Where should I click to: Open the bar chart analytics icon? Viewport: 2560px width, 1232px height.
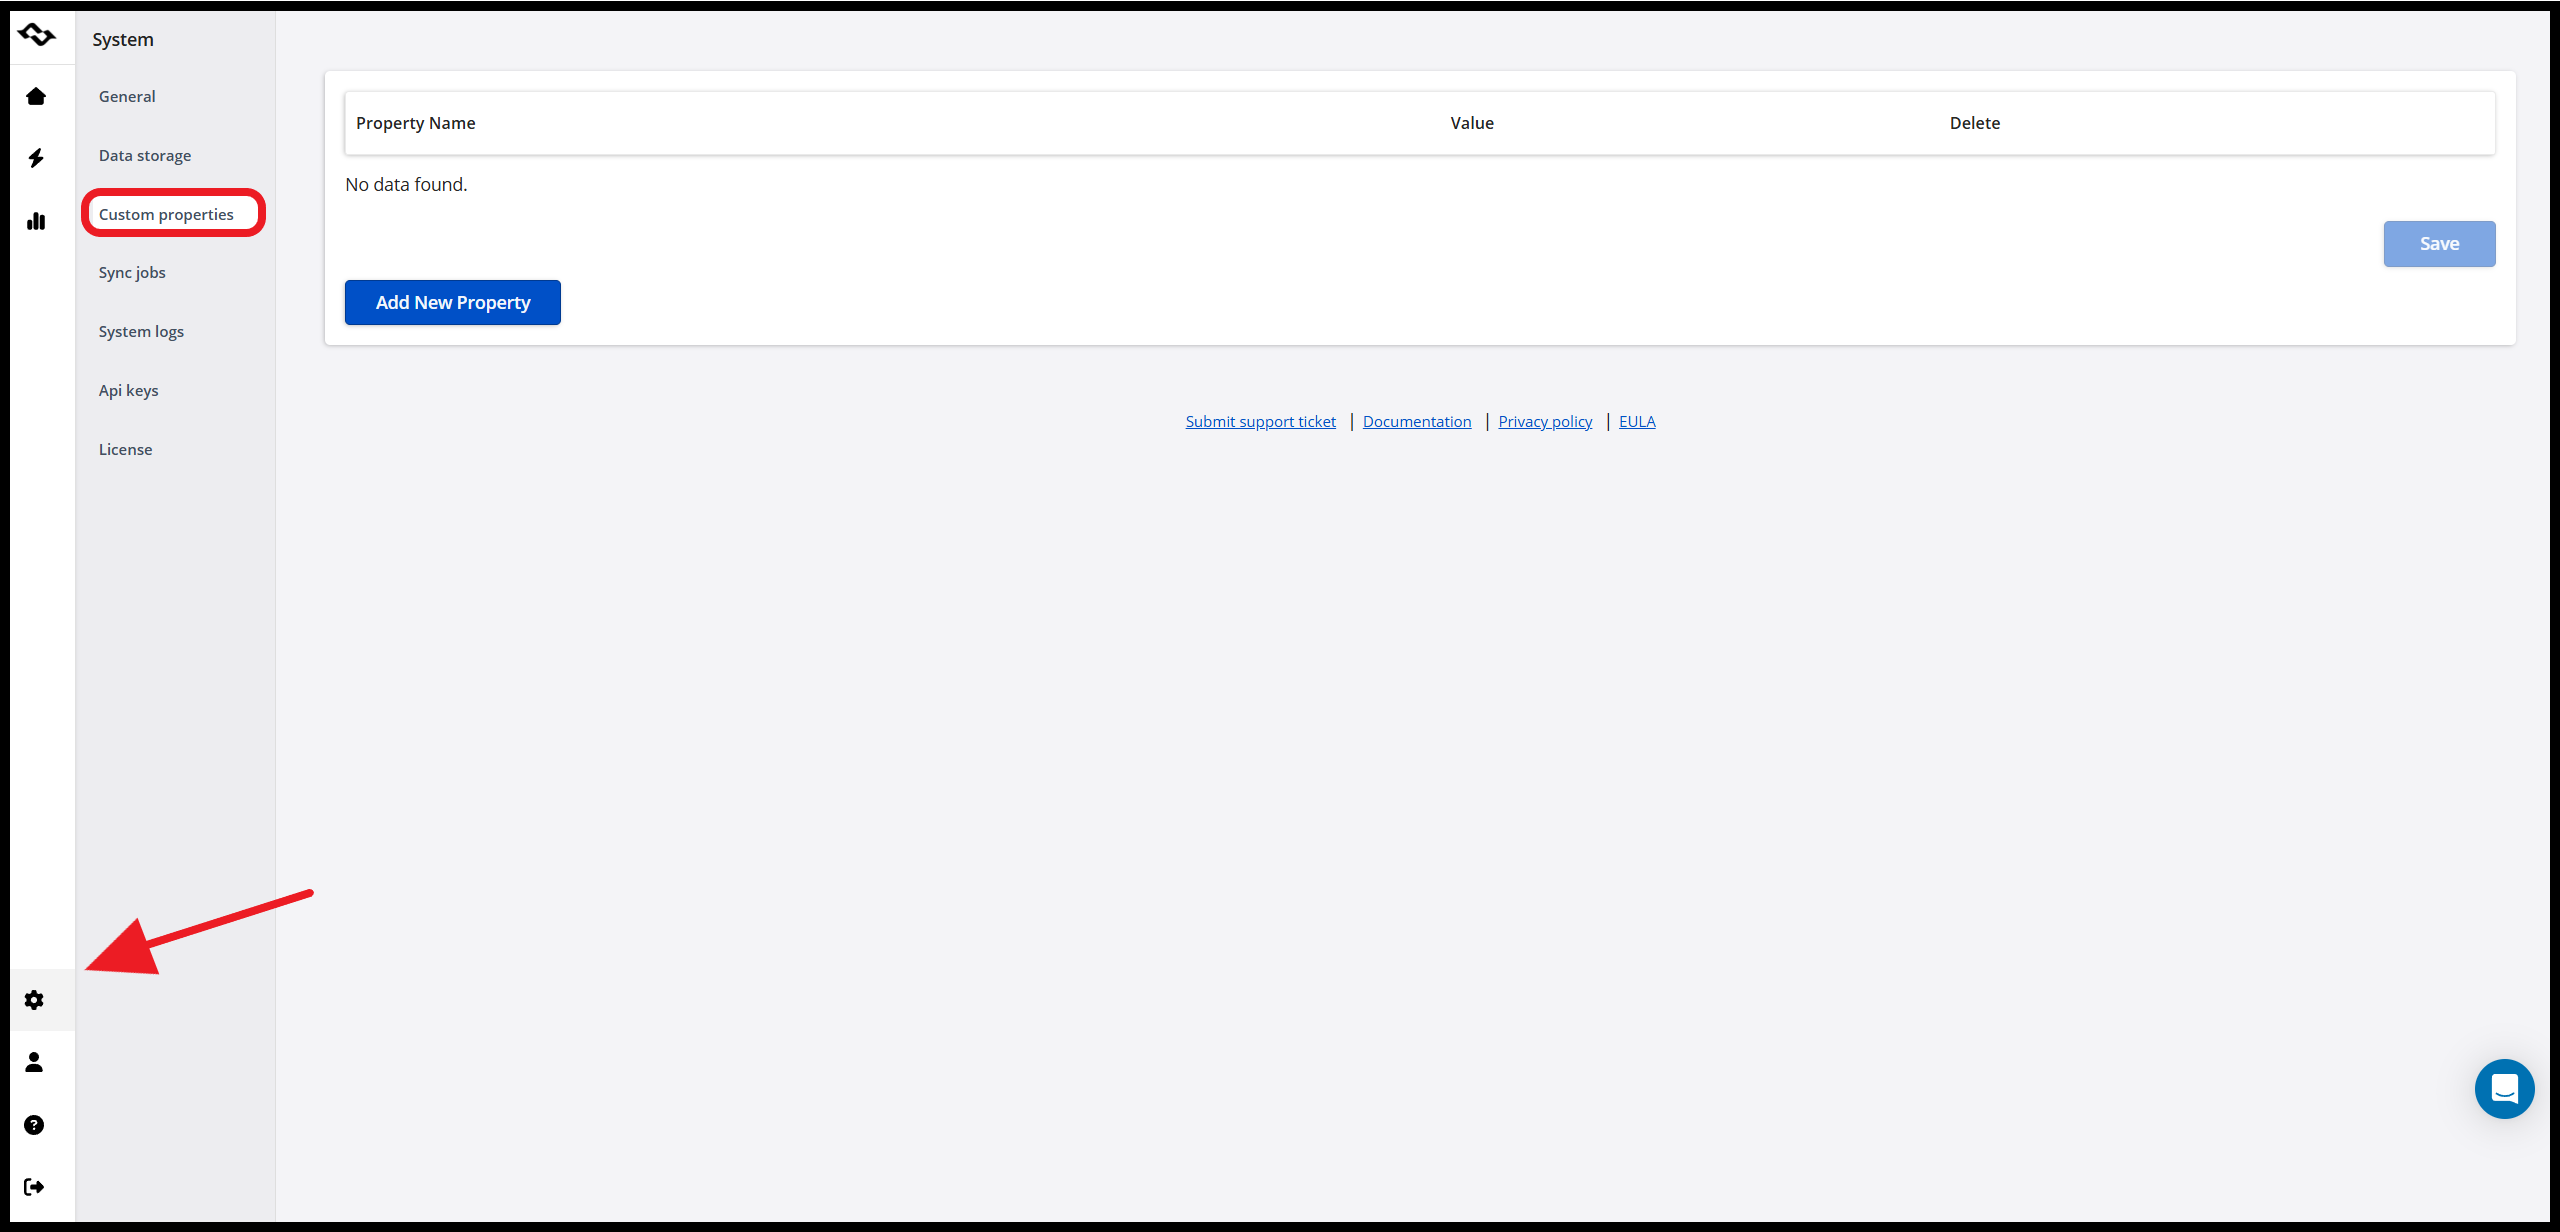pyautogui.click(x=36, y=221)
